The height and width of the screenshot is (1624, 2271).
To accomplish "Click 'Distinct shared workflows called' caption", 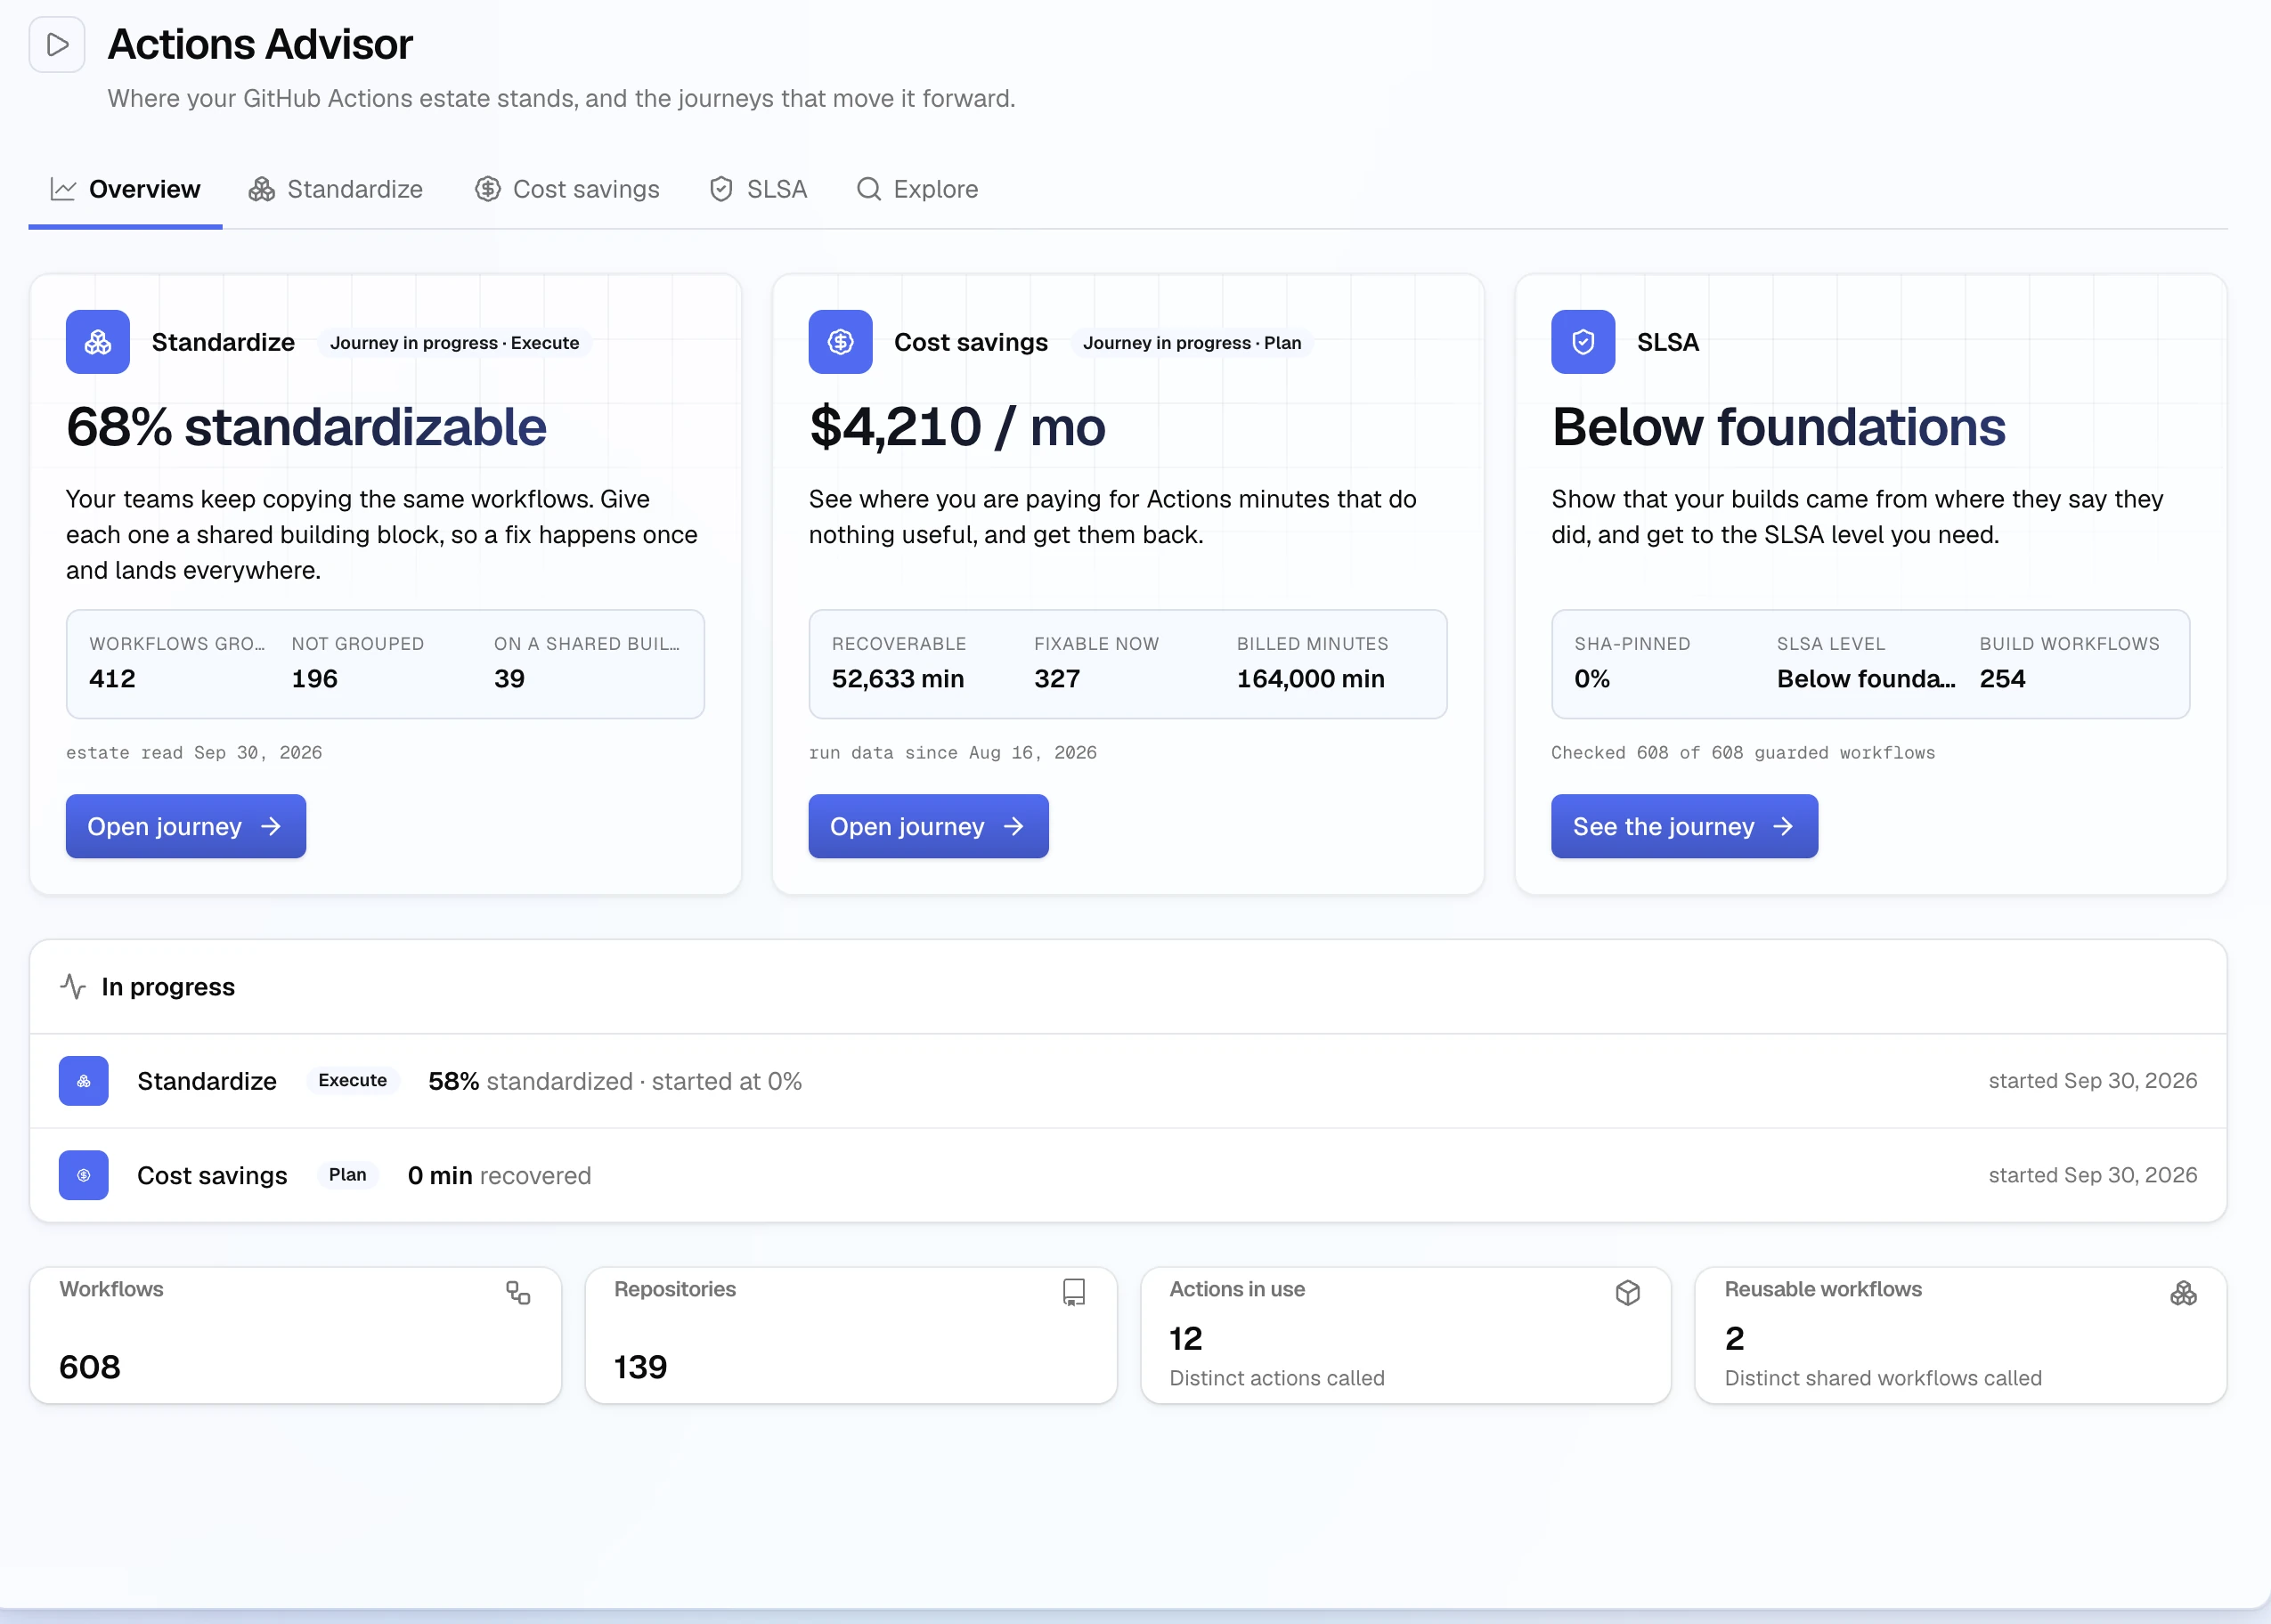I will tap(1883, 1378).
